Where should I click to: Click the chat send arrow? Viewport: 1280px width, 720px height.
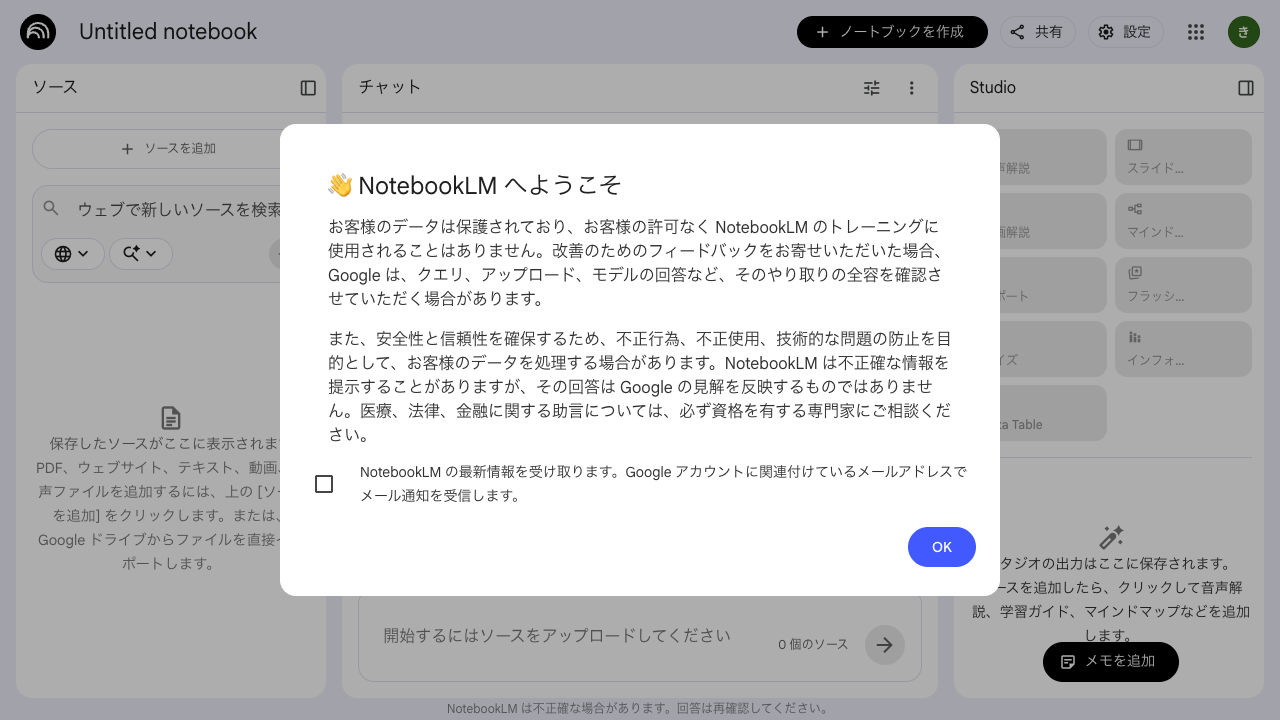click(885, 645)
